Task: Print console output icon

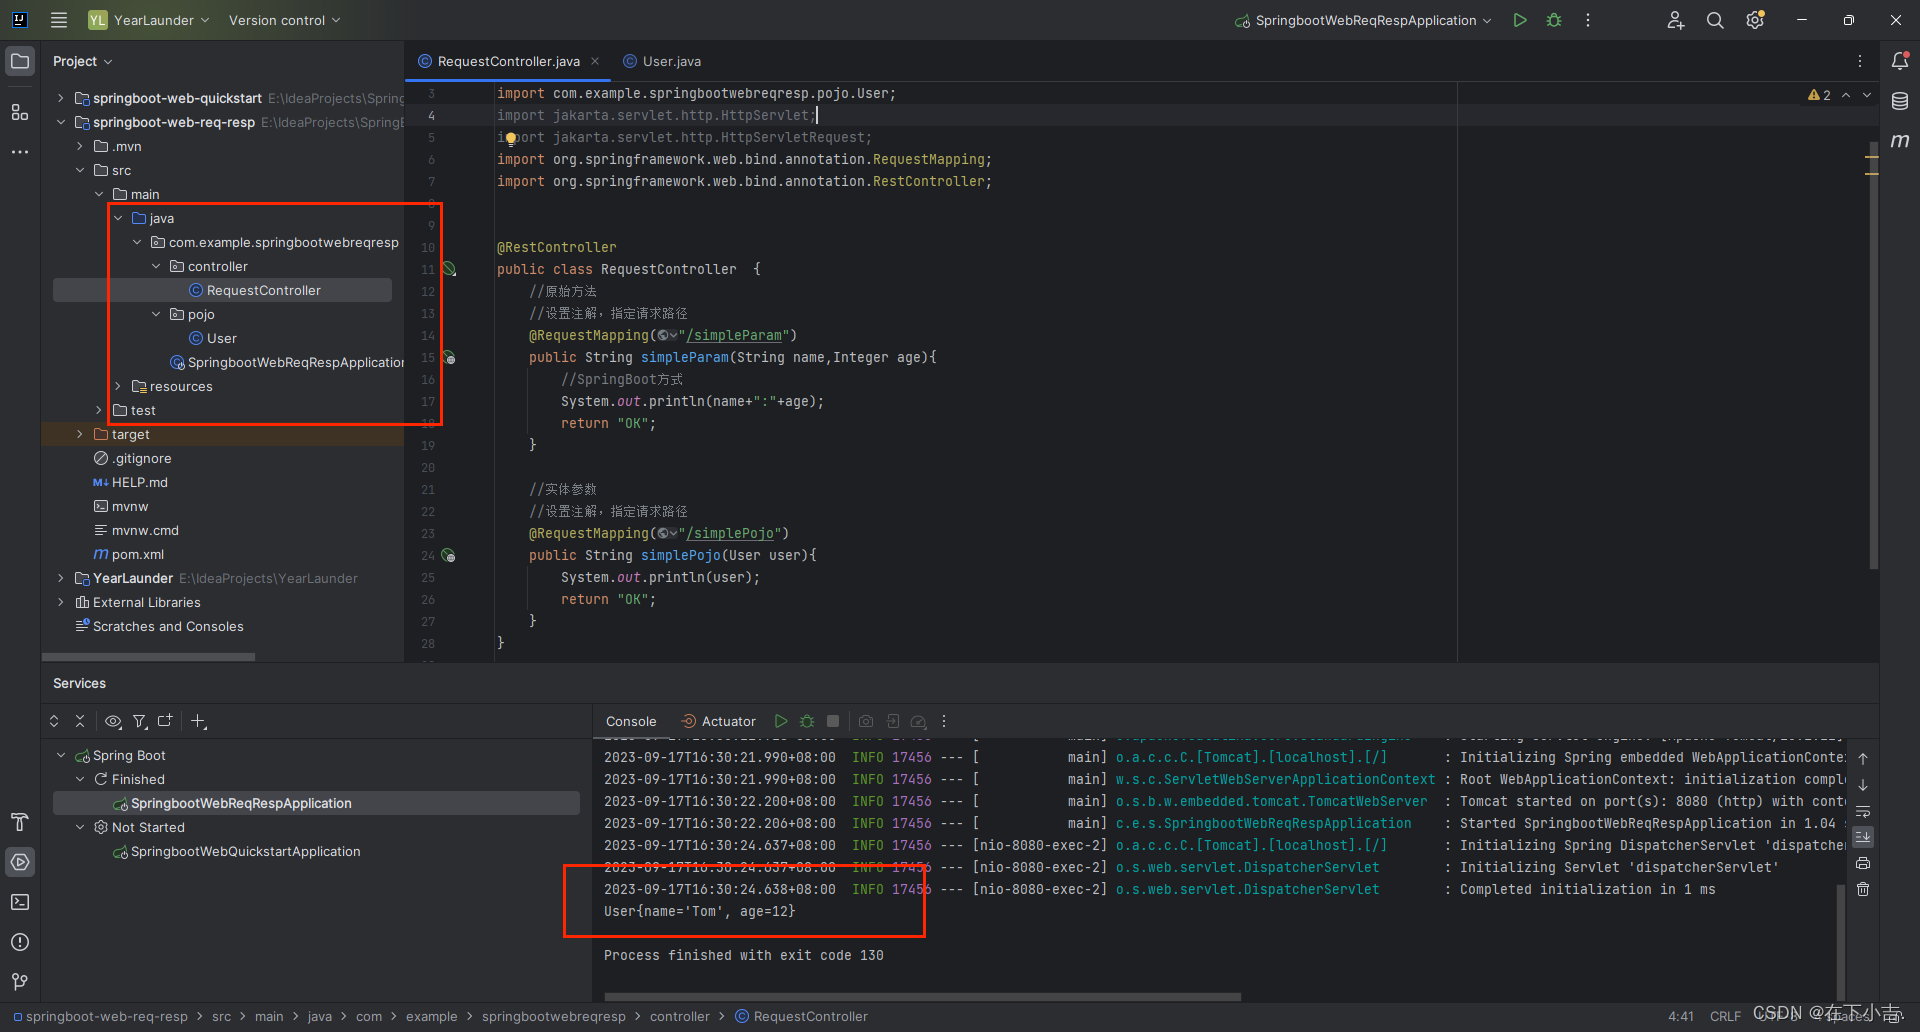Action: click(1863, 863)
